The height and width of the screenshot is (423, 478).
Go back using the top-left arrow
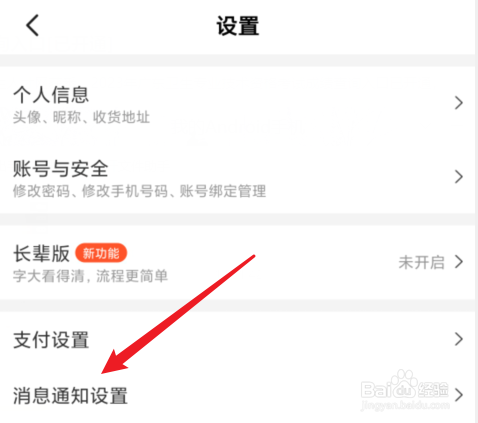pyautogui.click(x=33, y=25)
